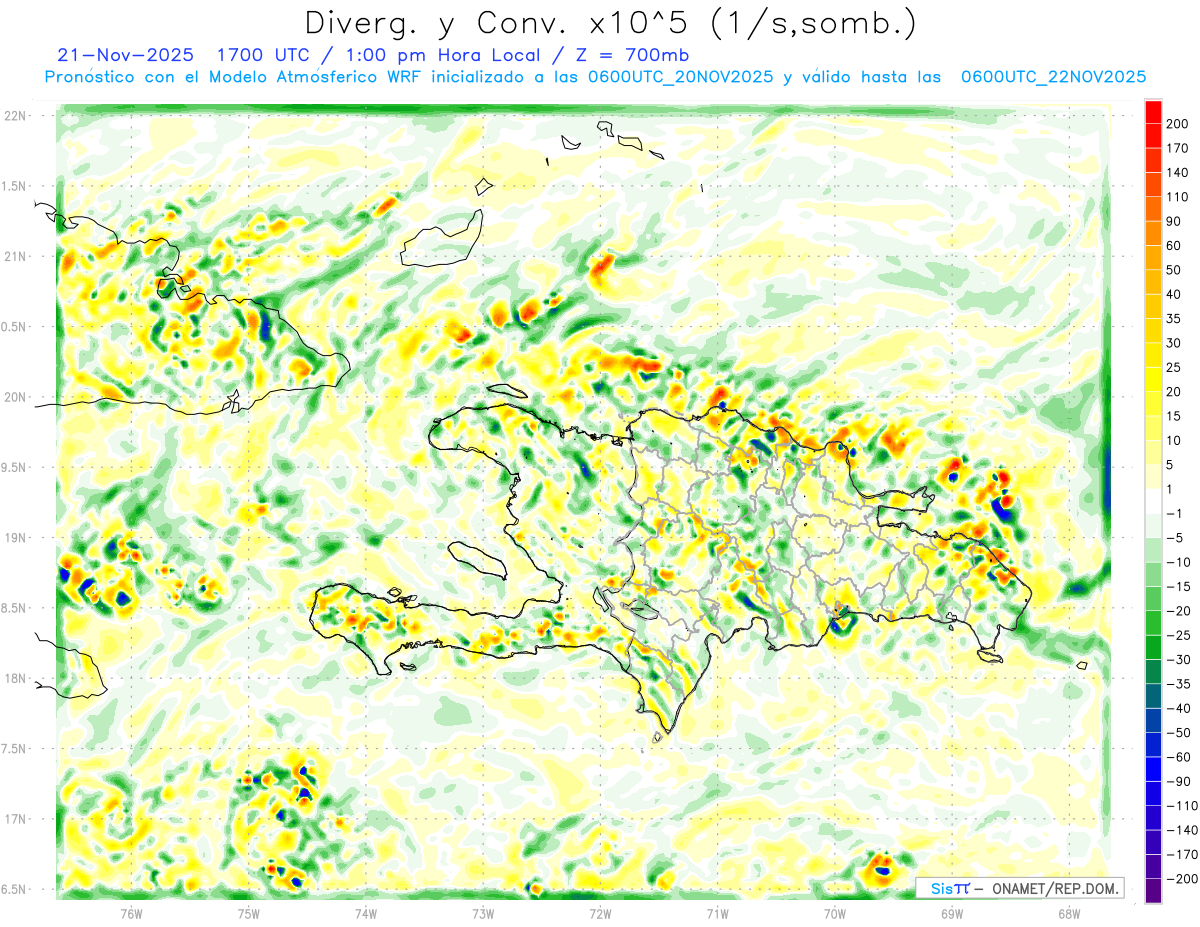Click the -90 value on the color scale
Viewport: 1200px width, 927px height.
coord(1178,780)
